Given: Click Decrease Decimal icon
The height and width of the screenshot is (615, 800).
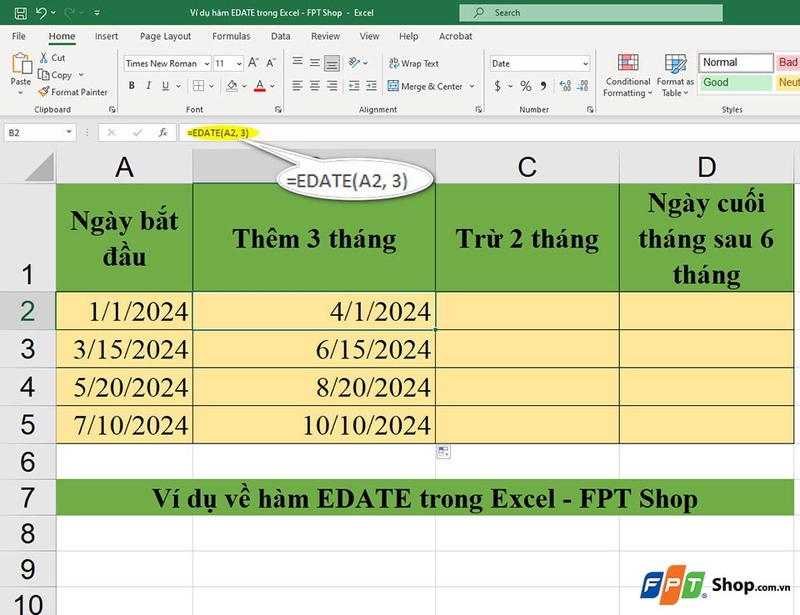Looking at the screenshot, I should (x=583, y=86).
